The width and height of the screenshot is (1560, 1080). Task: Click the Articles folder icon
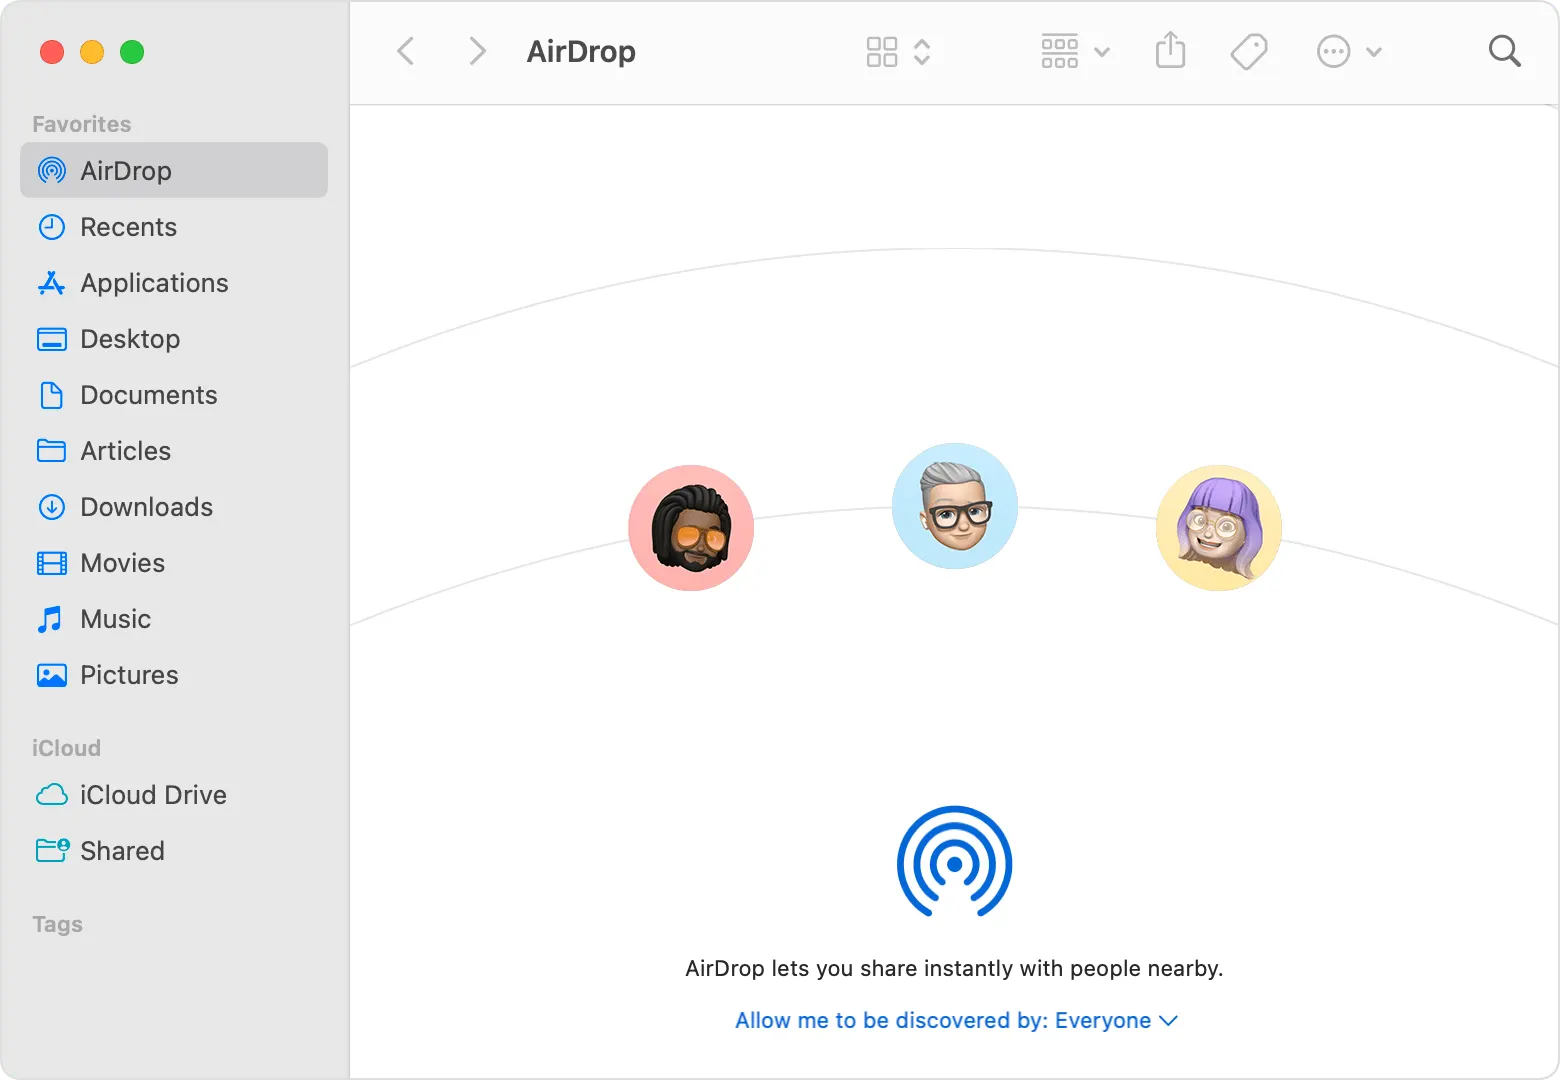tap(52, 451)
